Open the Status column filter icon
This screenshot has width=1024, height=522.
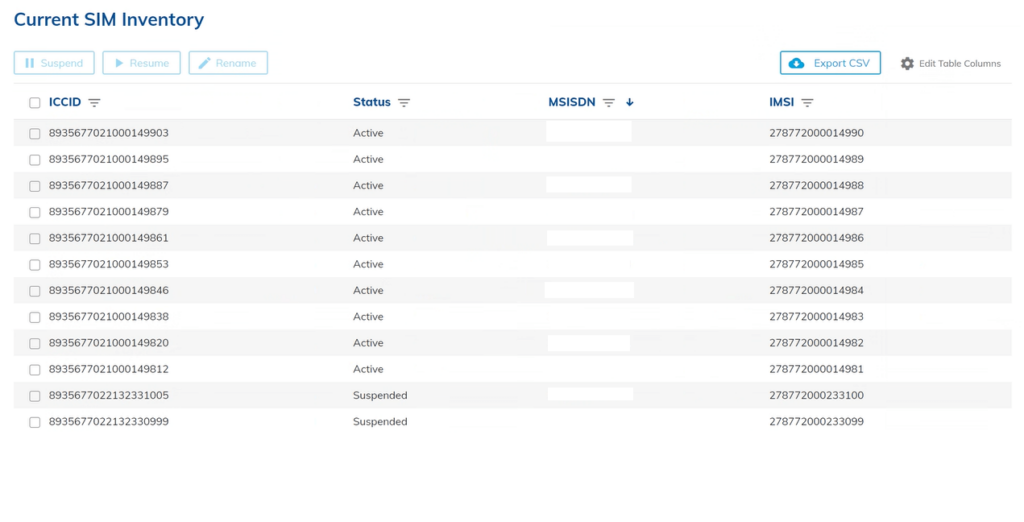(x=404, y=103)
